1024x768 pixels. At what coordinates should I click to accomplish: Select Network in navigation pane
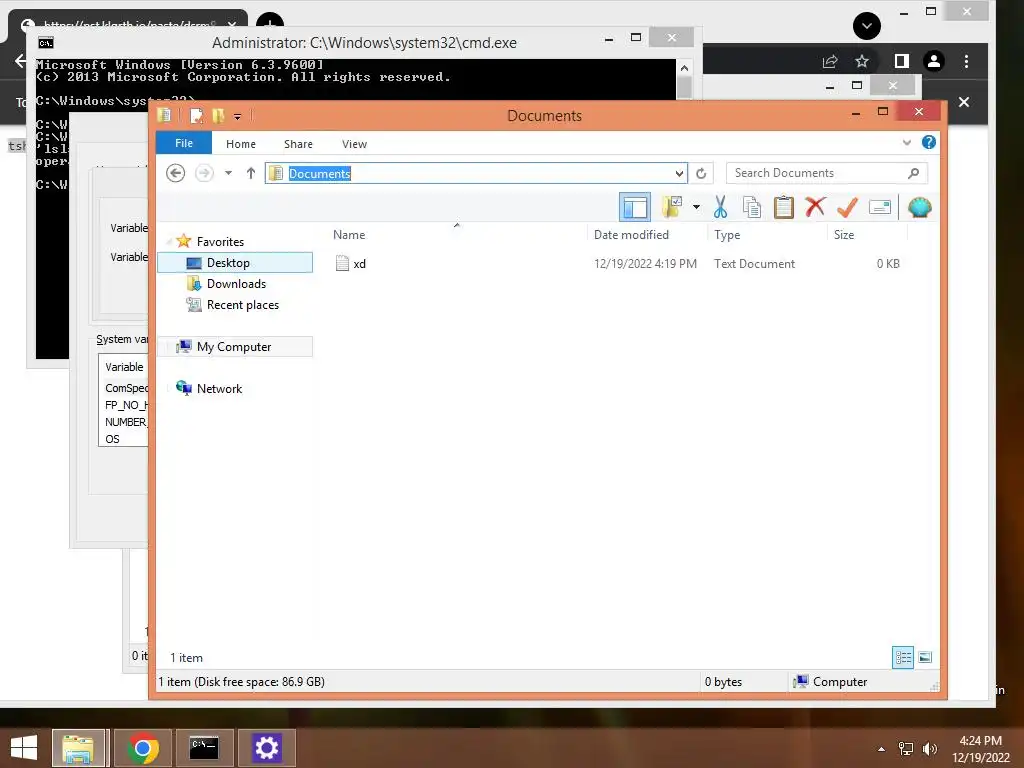pyautogui.click(x=219, y=389)
